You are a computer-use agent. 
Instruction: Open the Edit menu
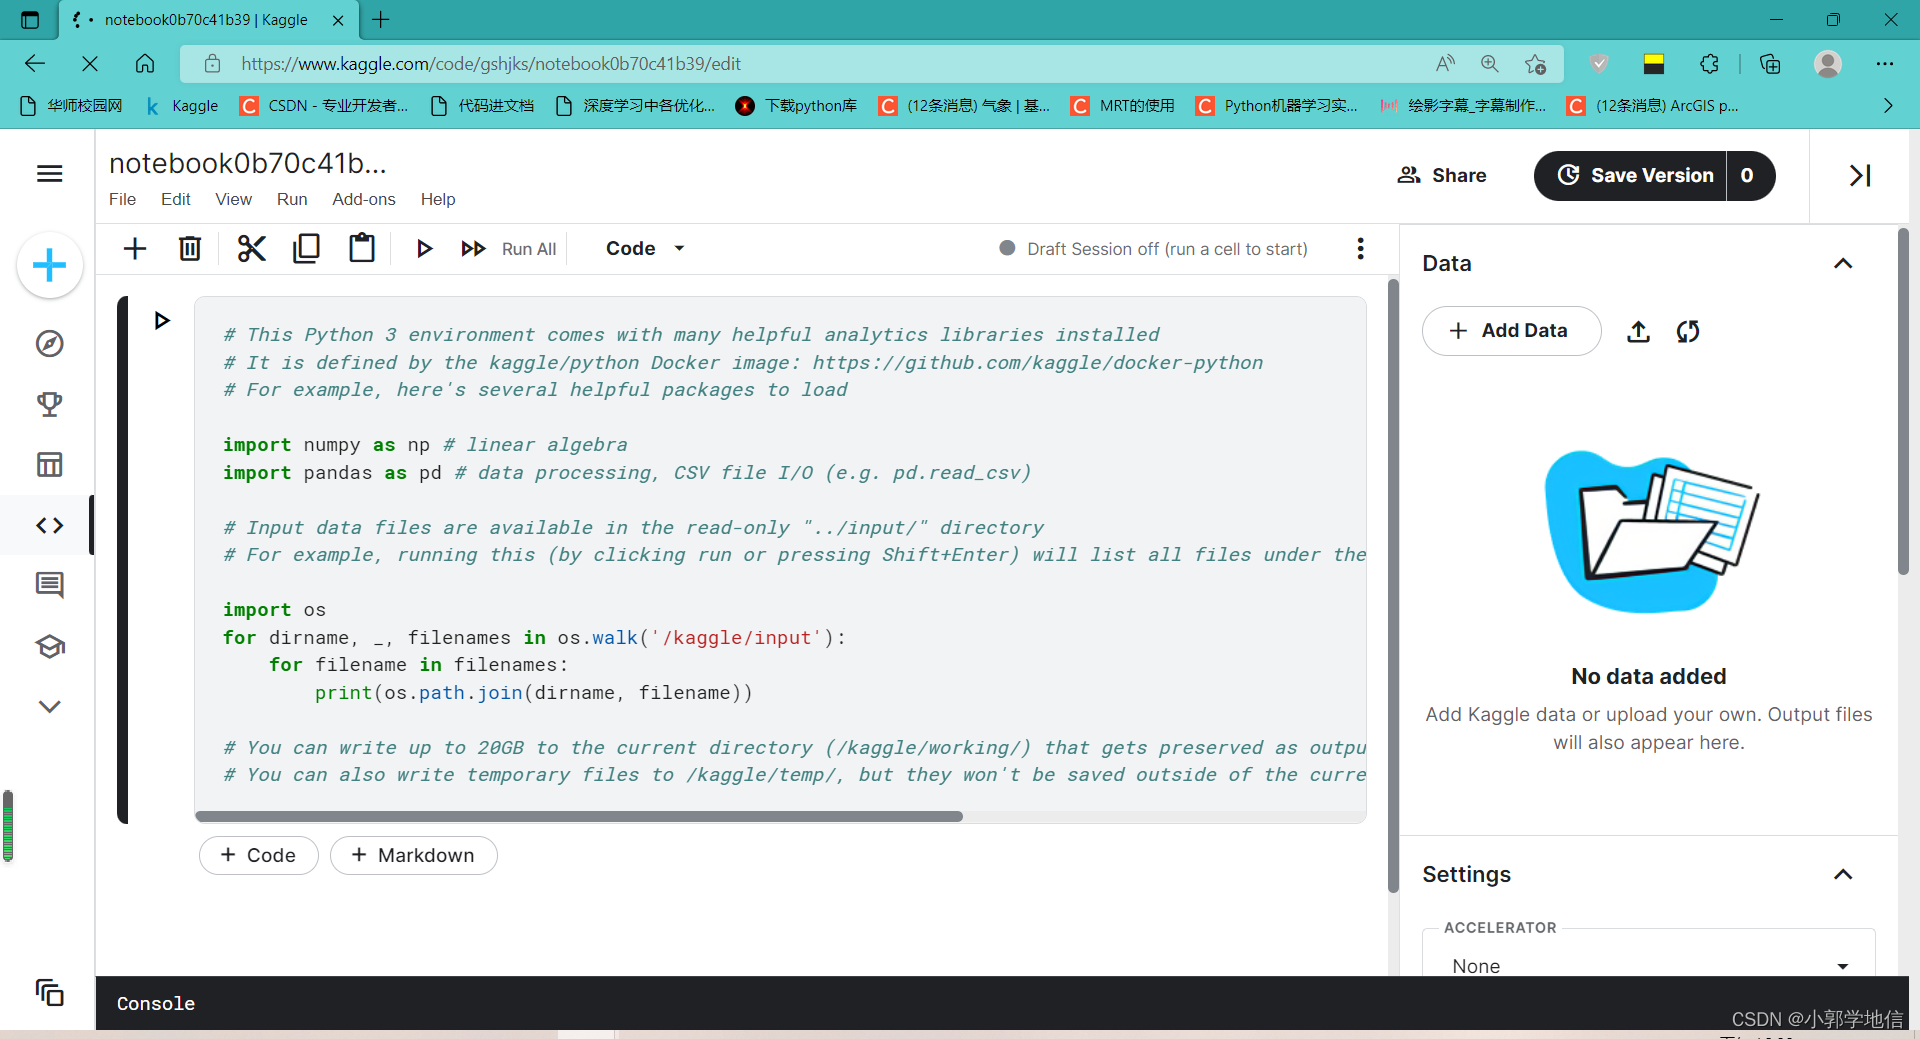click(176, 199)
